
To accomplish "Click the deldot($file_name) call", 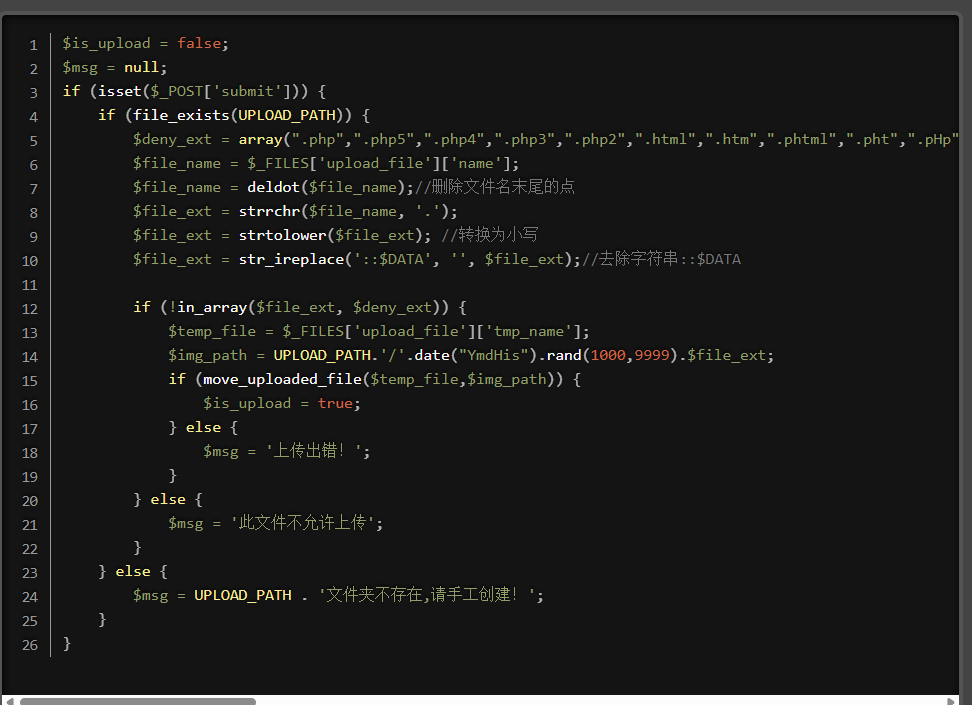I will (326, 187).
